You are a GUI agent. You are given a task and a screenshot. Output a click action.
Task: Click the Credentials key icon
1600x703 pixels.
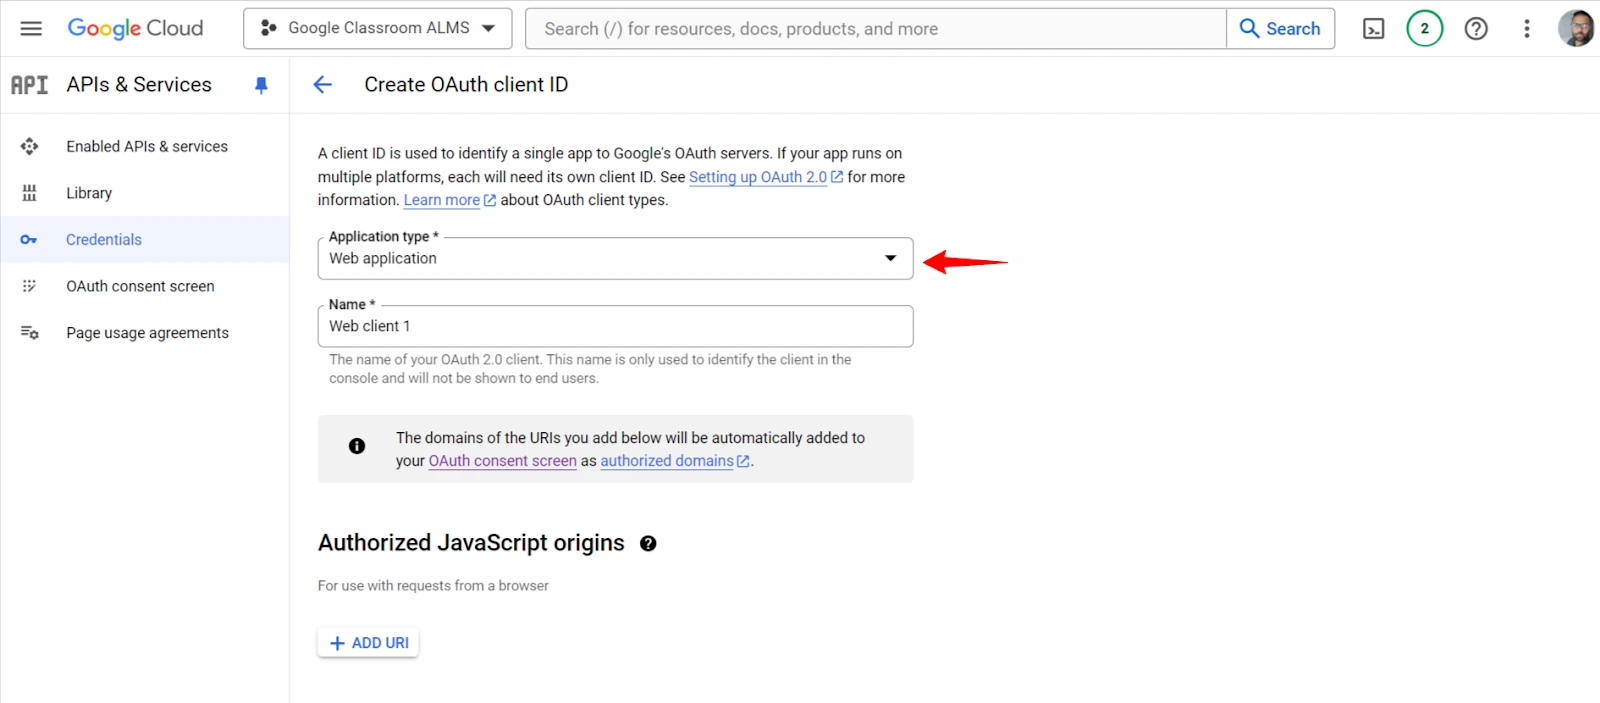point(29,240)
